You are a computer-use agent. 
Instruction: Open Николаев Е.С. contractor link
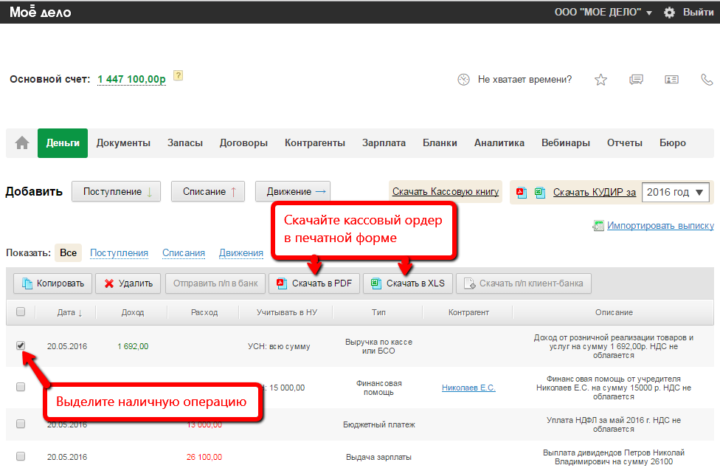coord(468,388)
